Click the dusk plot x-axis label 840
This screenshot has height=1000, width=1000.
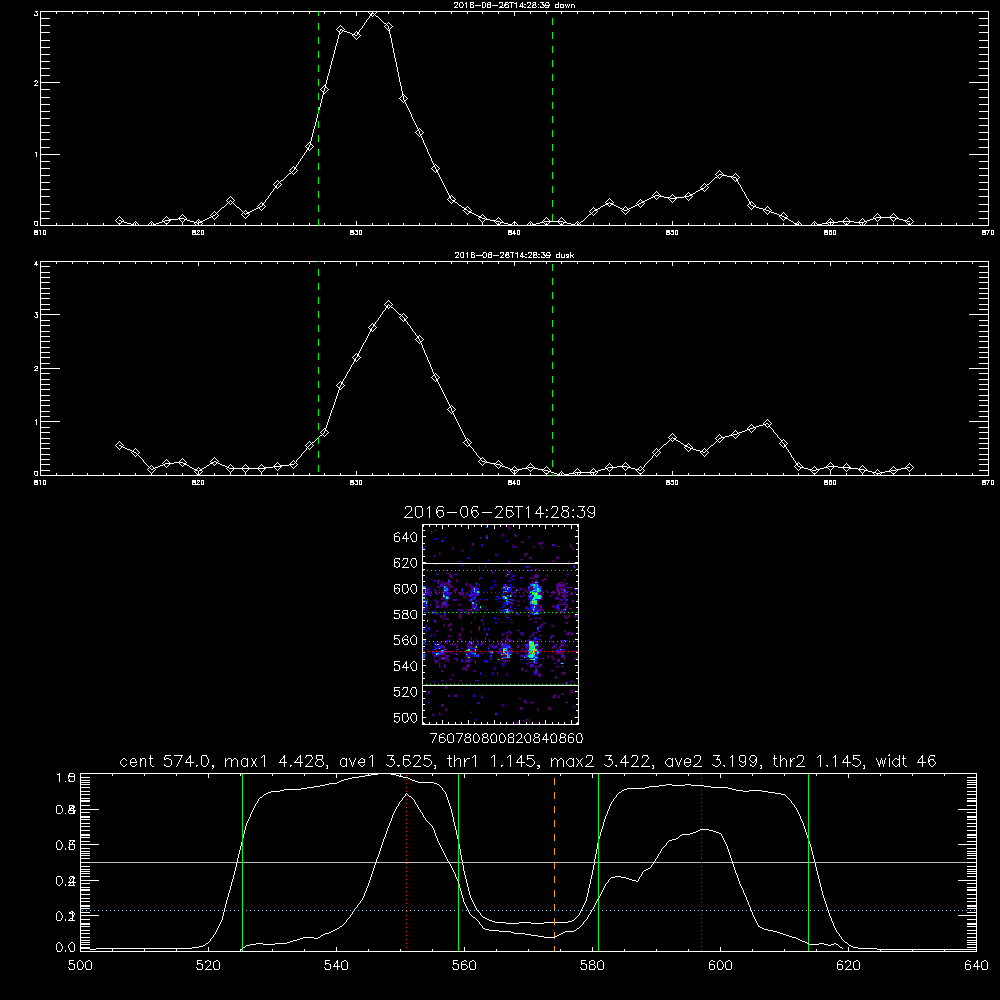[514, 483]
